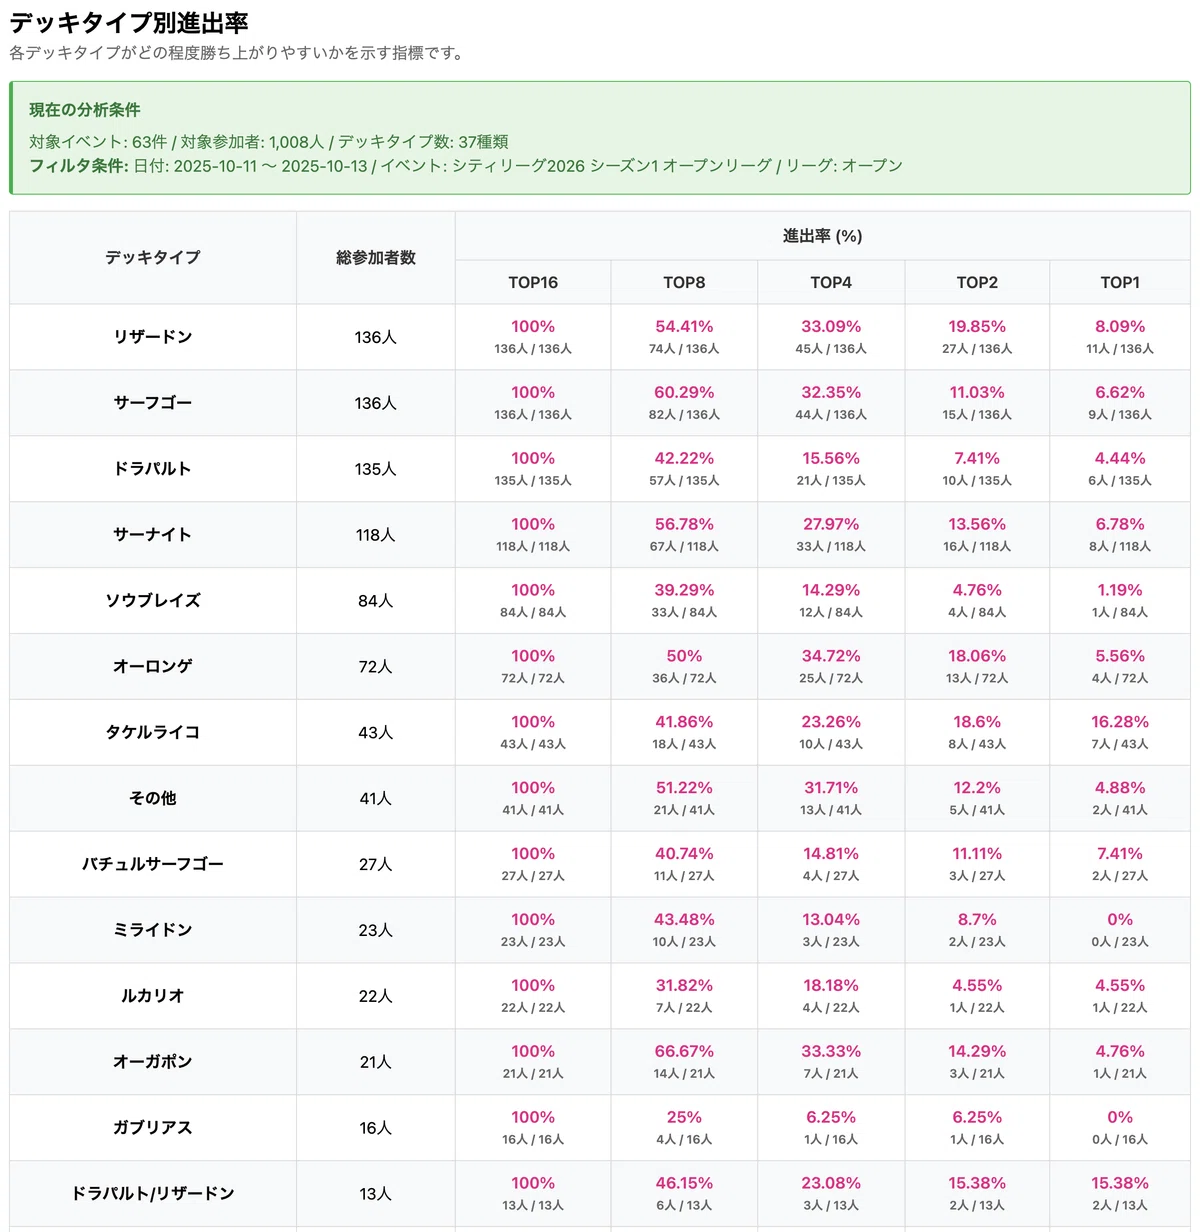Click the サーフゴー deck name
This screenshot has width=1200, height=1232.
(x=153, y=403)
